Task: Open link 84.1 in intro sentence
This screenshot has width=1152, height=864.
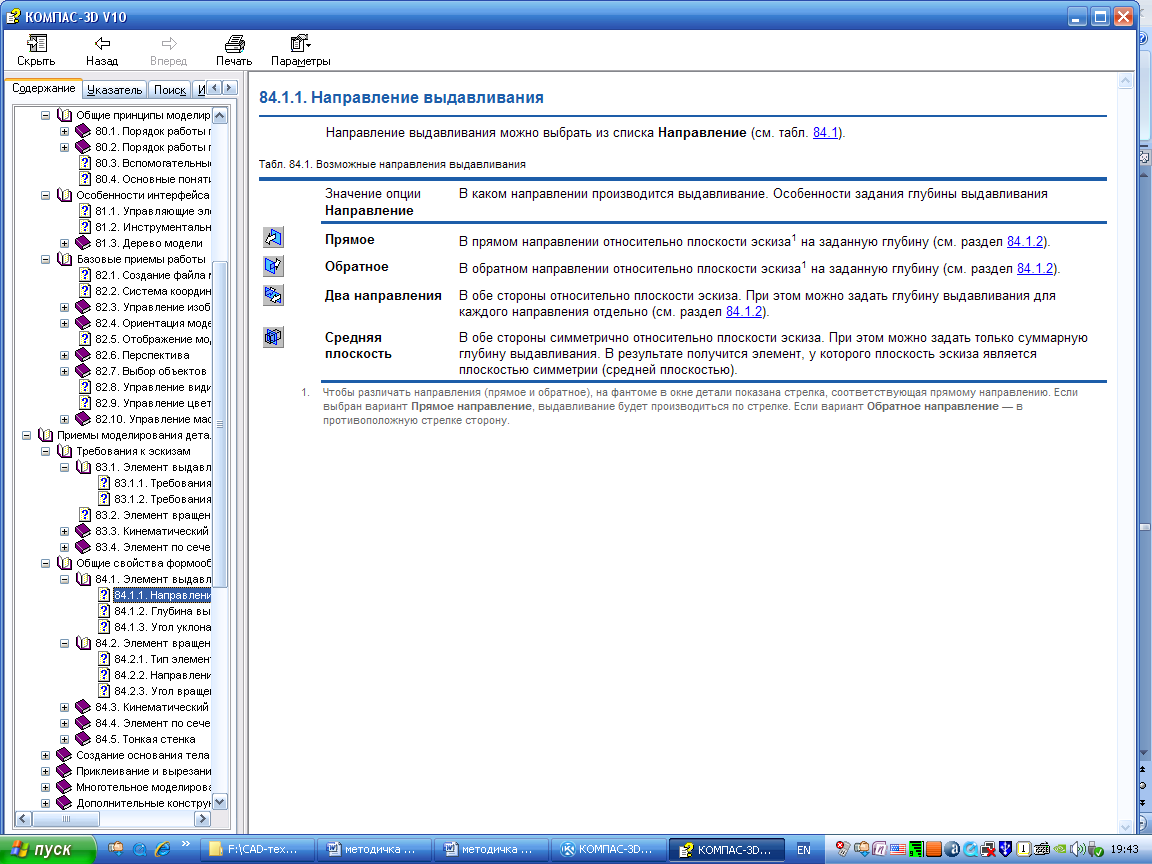Action: [x=825, y=133]
